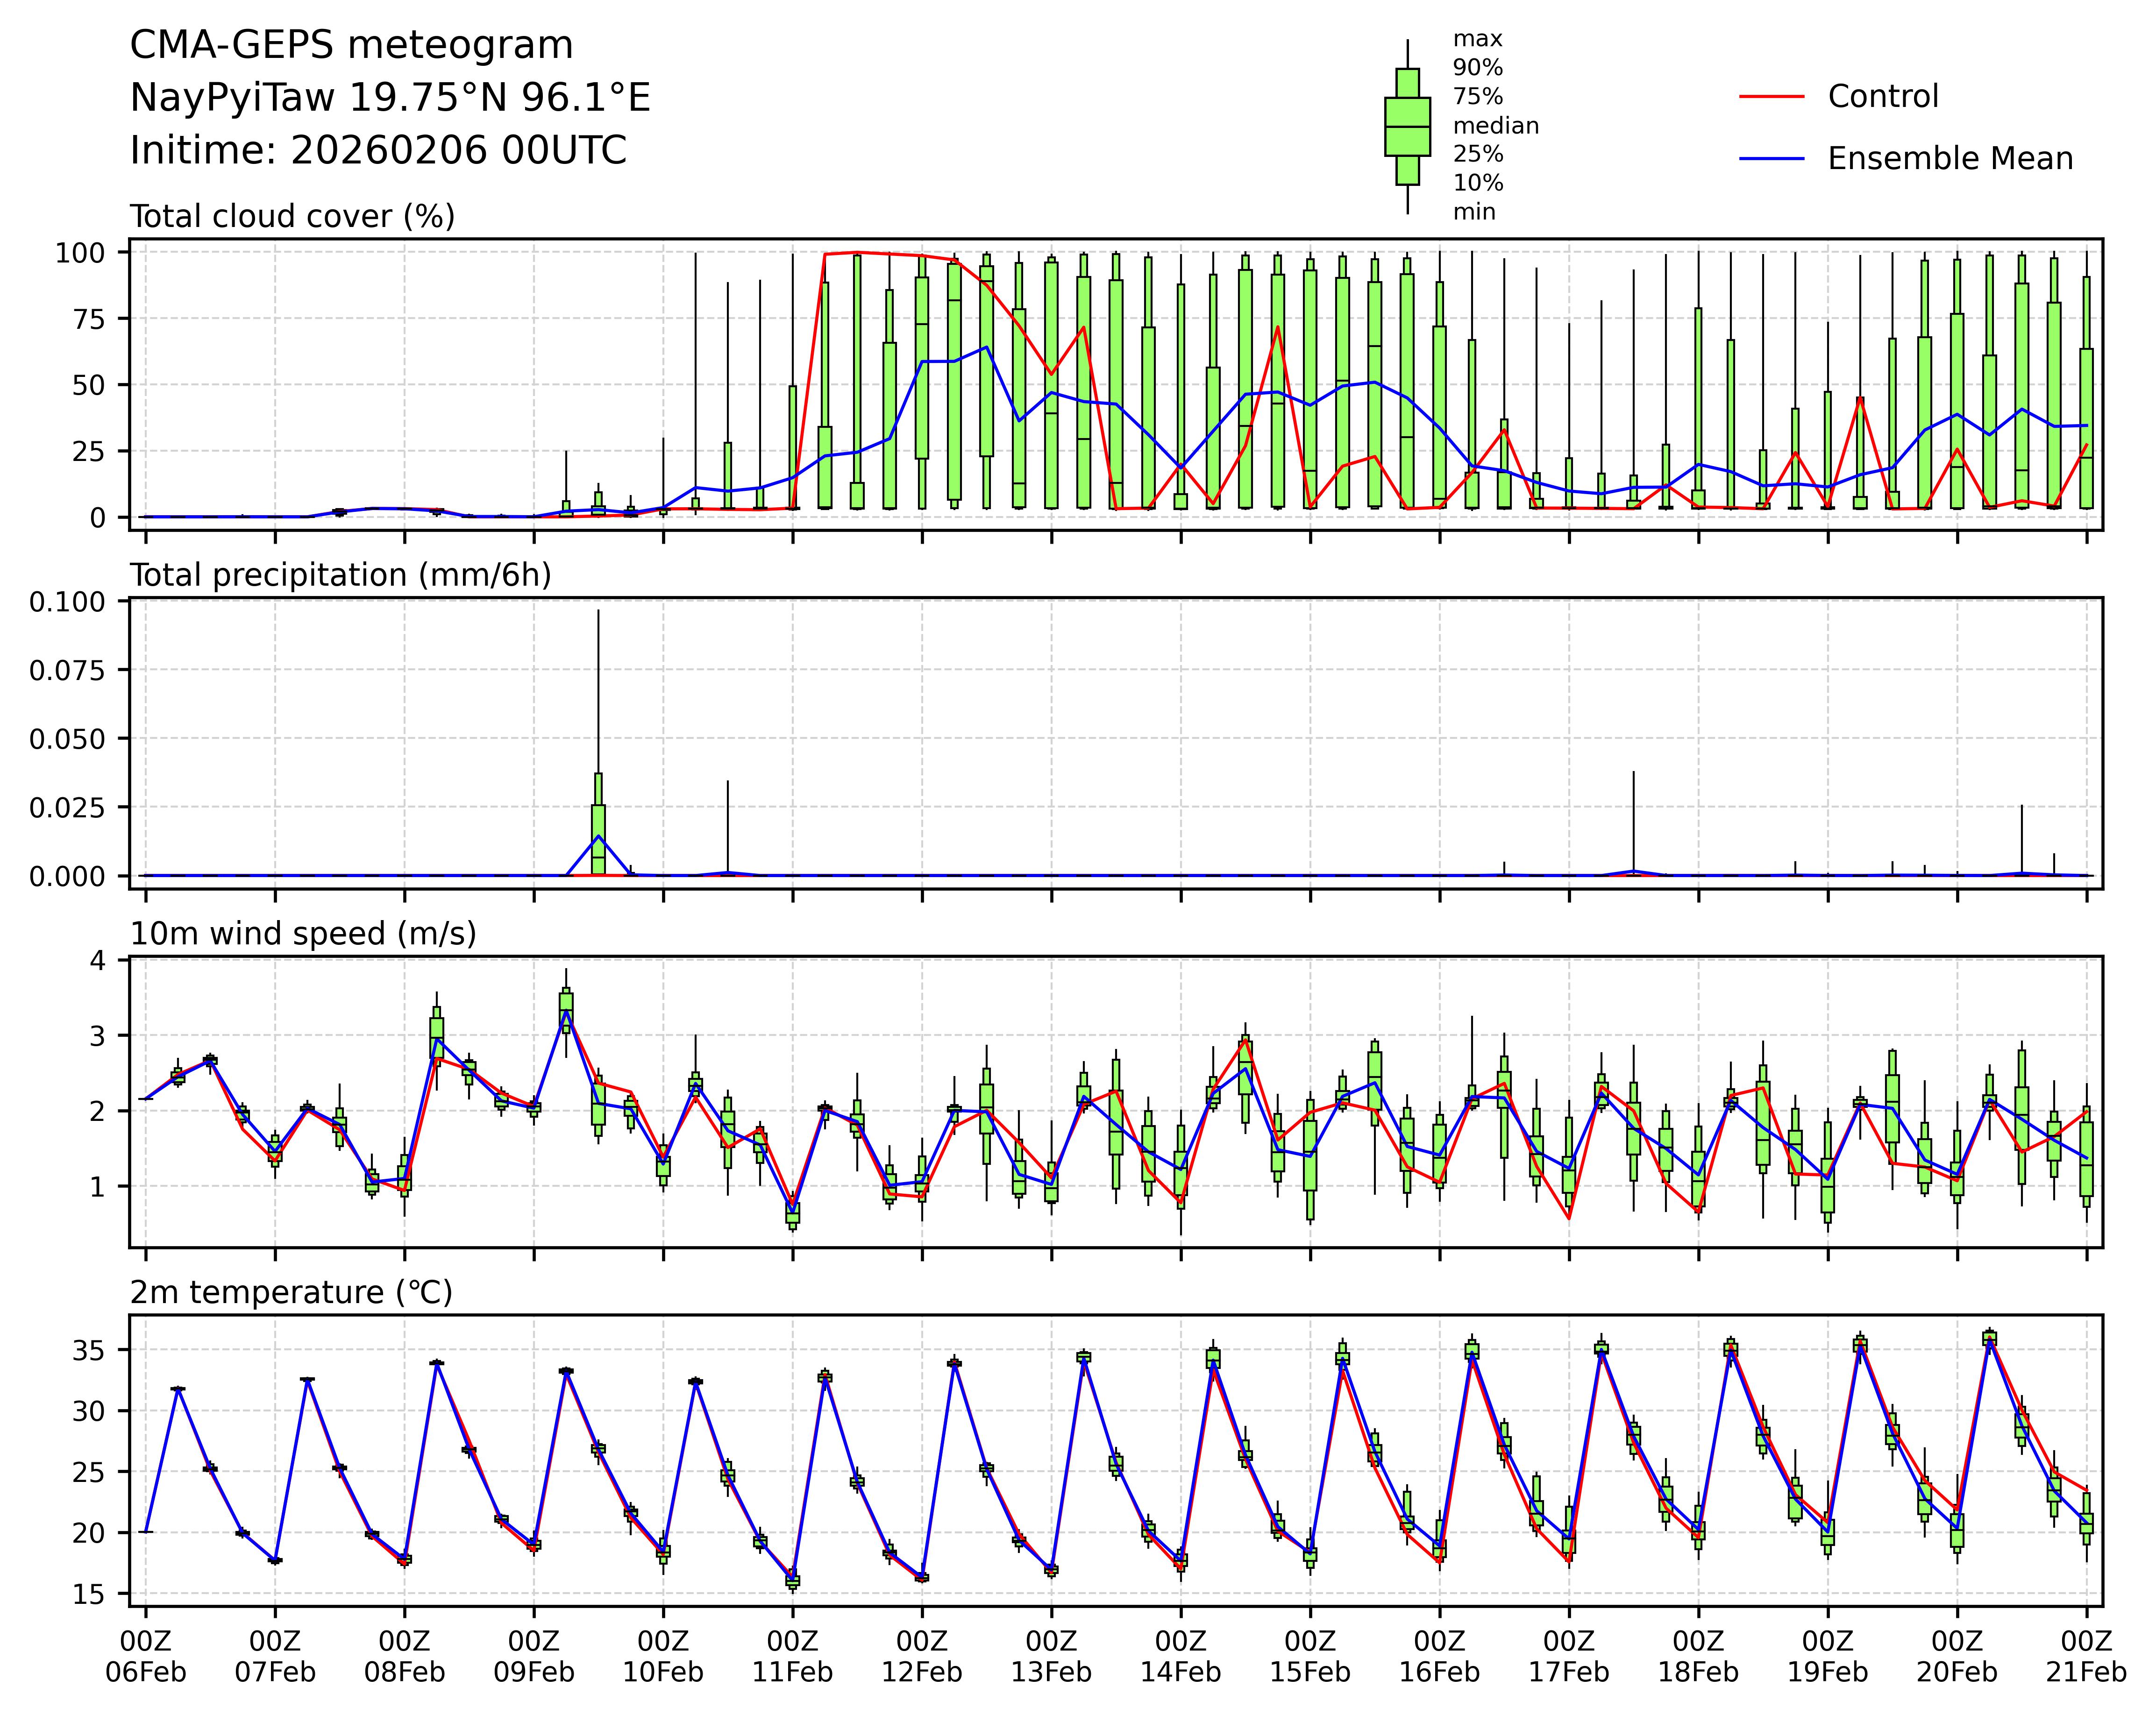This screenshot has width=2156, height=1715.
Task: Click the 'Ensemble Mean' legend label
Action: pyautogui.click(x=1950, y=159)
